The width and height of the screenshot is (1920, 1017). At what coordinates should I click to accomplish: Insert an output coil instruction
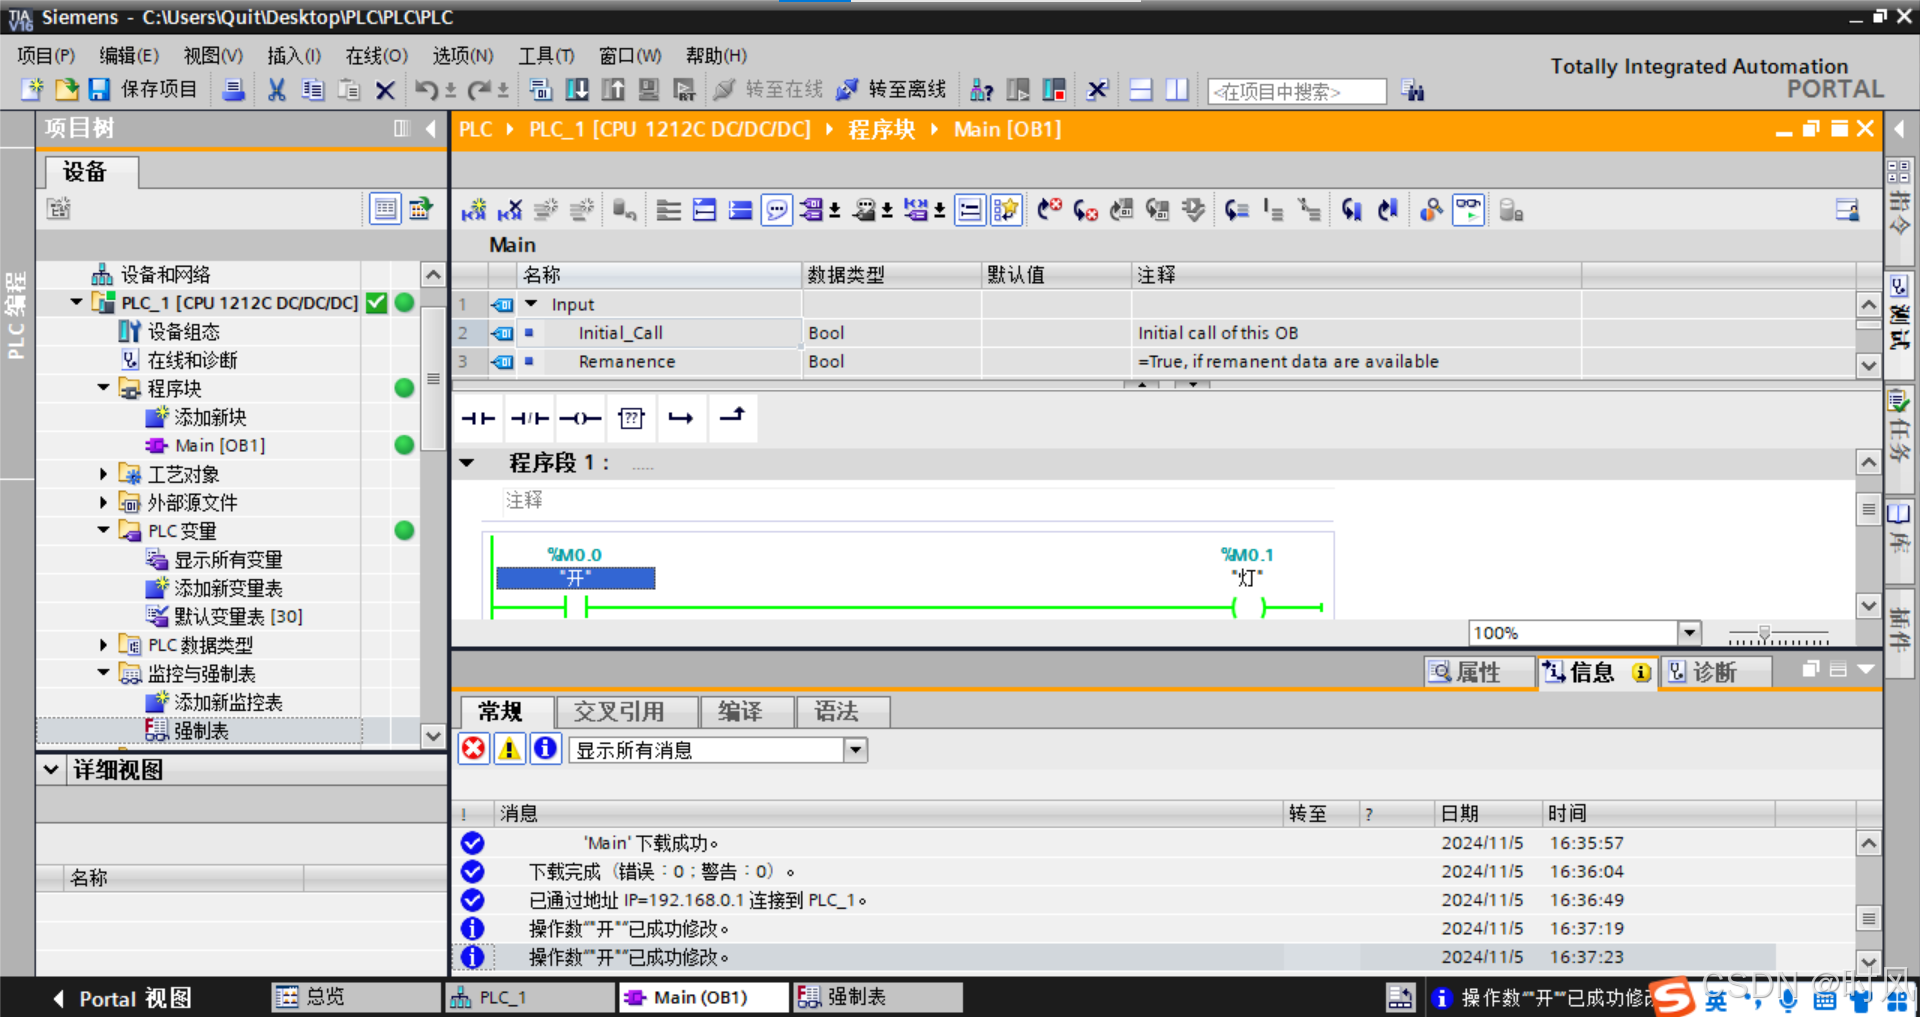point(580,418)
